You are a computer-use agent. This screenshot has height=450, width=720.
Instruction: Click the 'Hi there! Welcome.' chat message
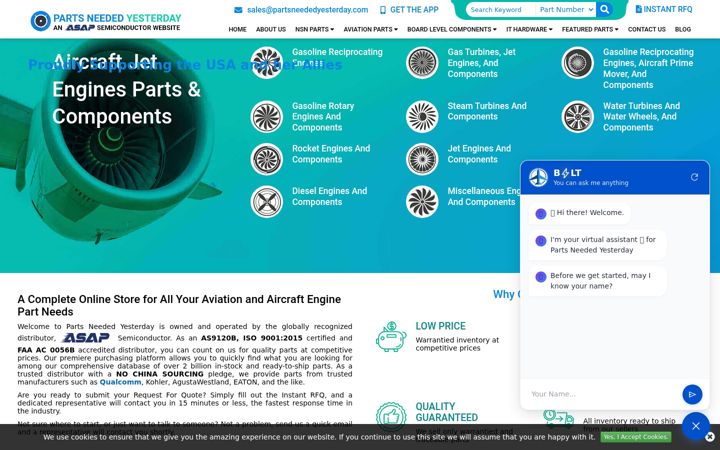(579, 213)
